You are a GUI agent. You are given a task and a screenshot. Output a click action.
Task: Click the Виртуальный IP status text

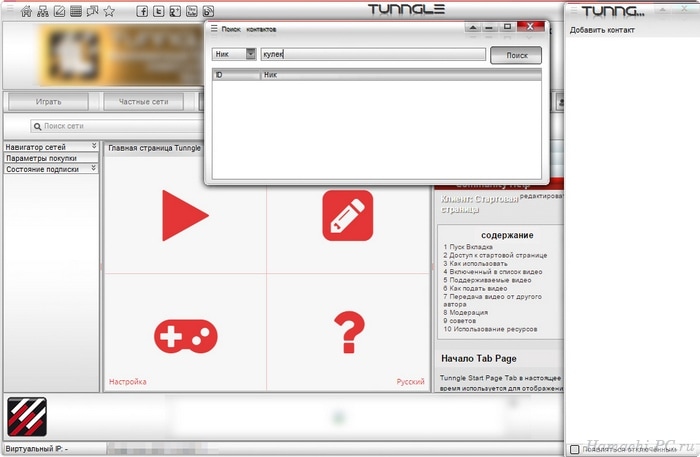click(x=37, y=449)
